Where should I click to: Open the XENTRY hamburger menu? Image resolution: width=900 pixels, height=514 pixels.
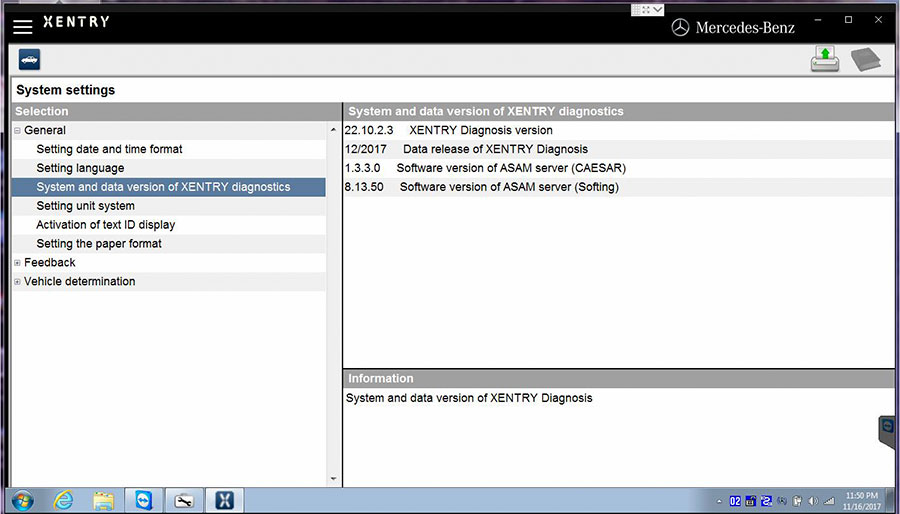tap(22, 26)
